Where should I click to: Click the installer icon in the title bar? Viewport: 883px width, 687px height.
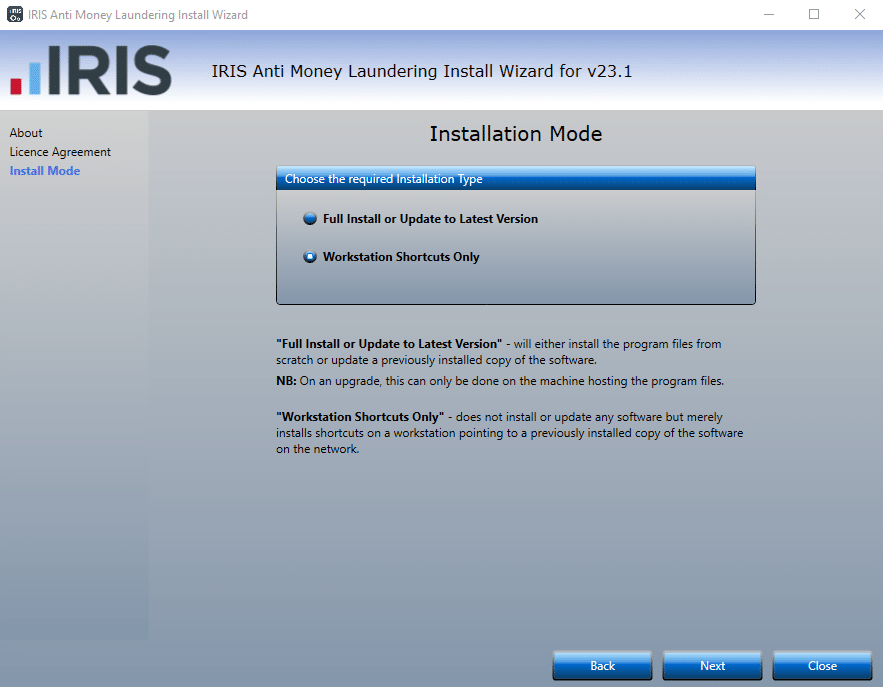pos(15,15)
